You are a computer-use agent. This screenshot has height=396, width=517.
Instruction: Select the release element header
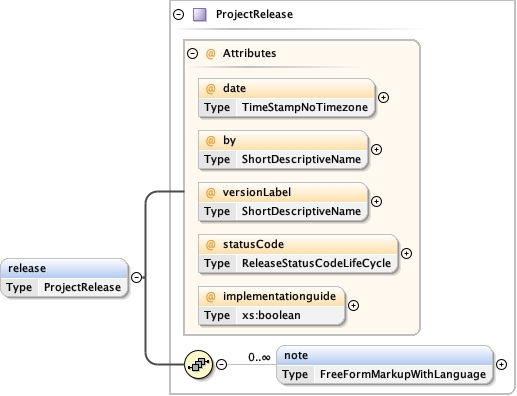(64, 268)
